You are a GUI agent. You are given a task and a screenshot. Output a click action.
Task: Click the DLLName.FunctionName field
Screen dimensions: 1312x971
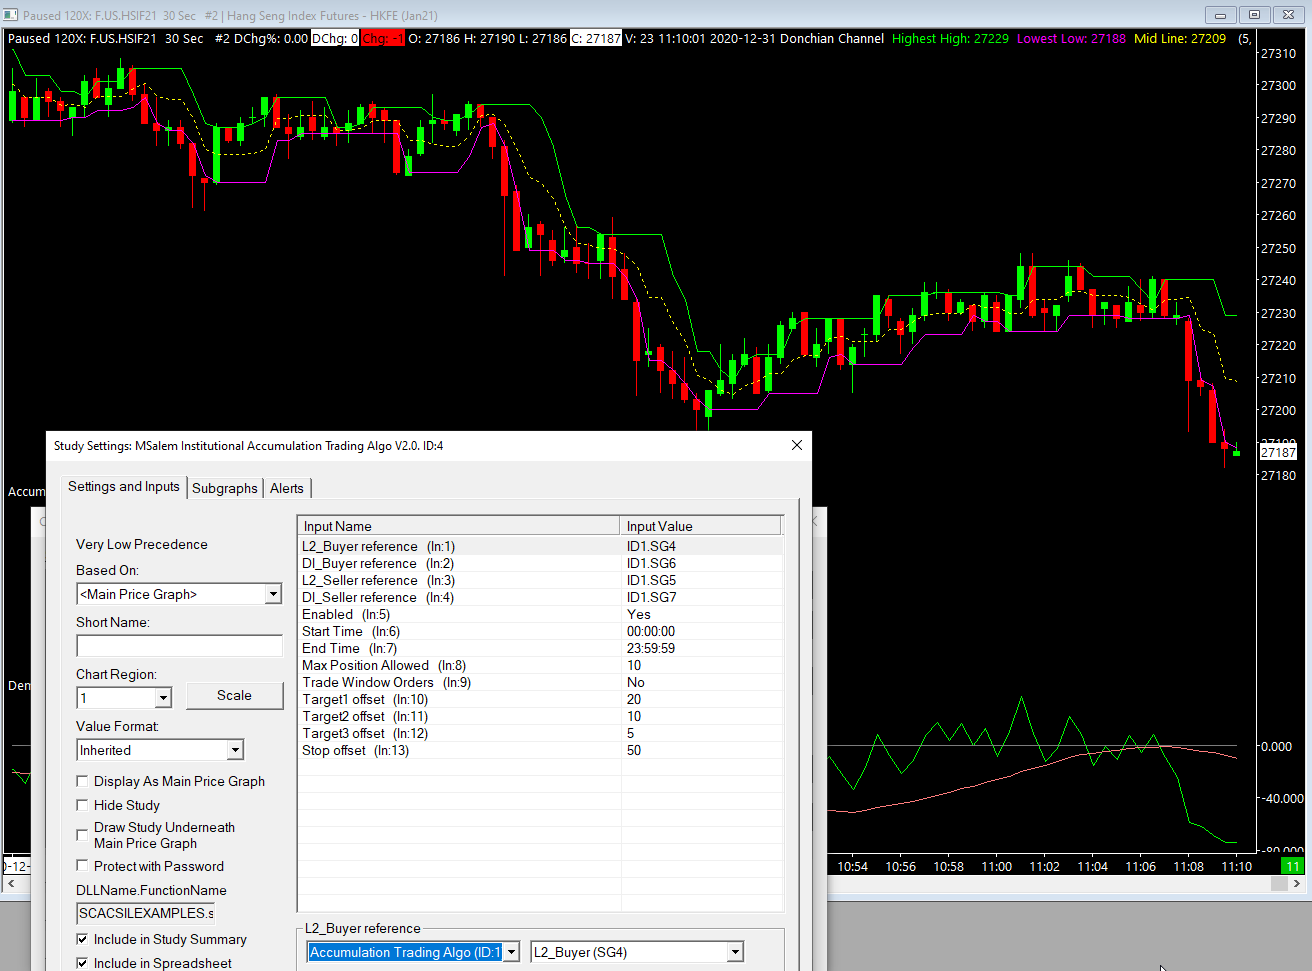[x=146, y=913]
